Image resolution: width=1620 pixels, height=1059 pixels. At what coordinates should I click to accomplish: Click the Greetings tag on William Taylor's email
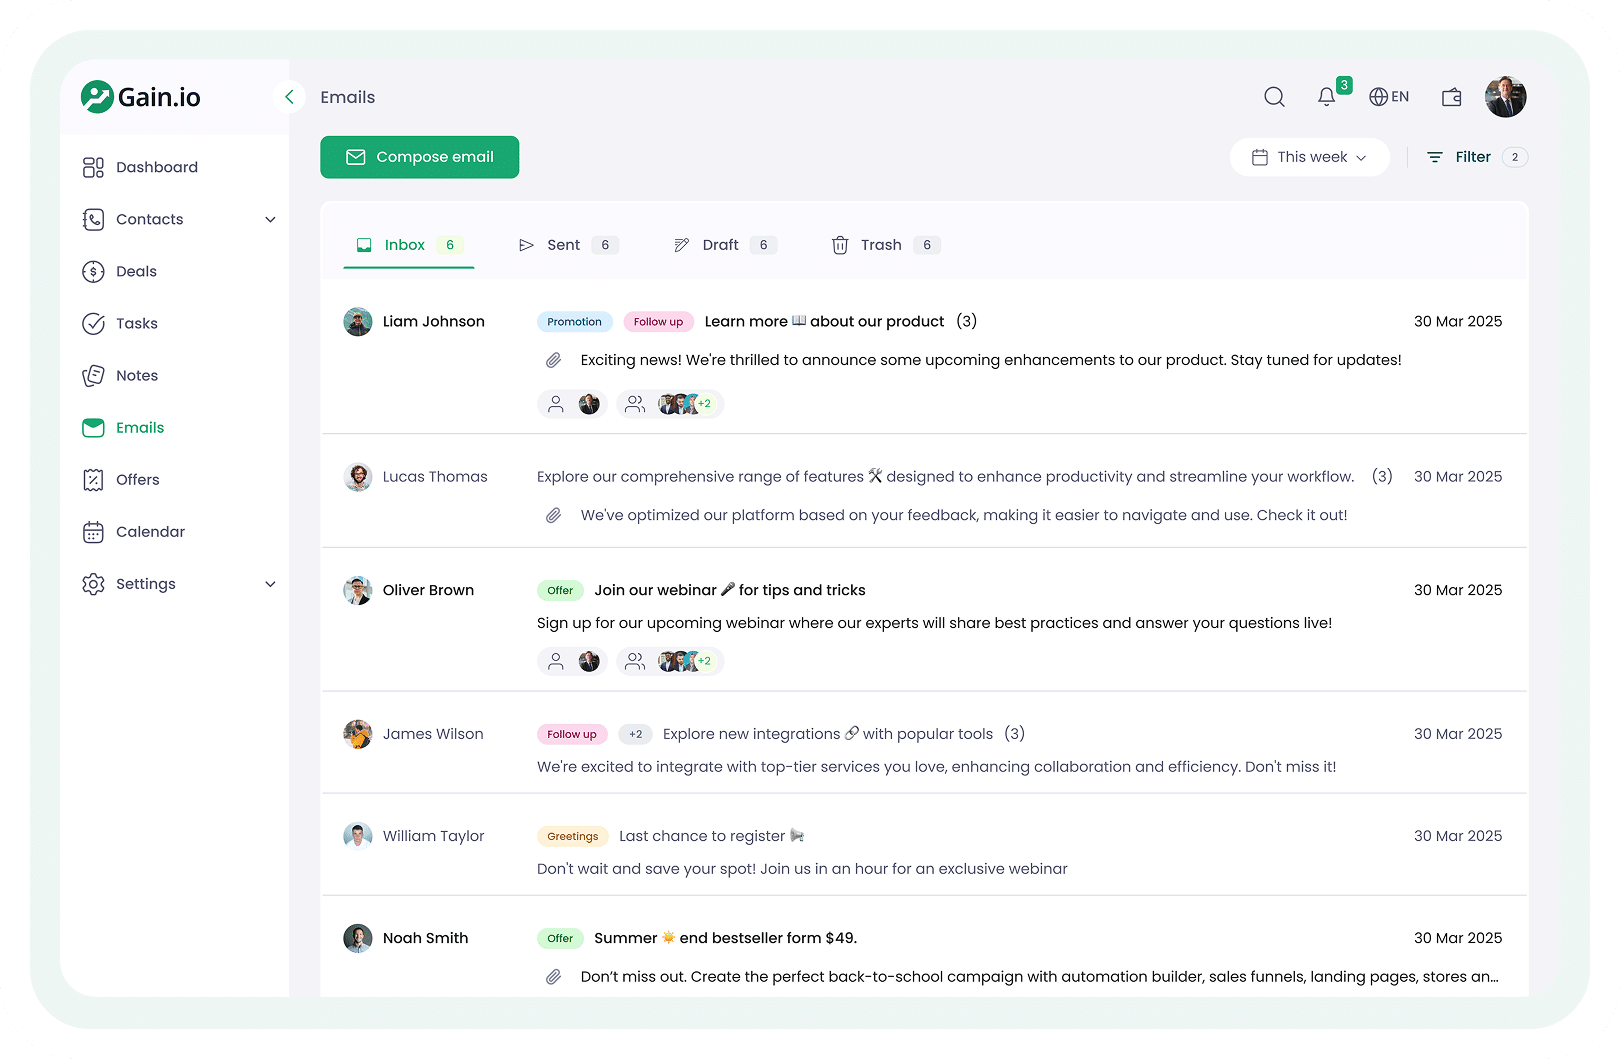click(x=573, y=836)
